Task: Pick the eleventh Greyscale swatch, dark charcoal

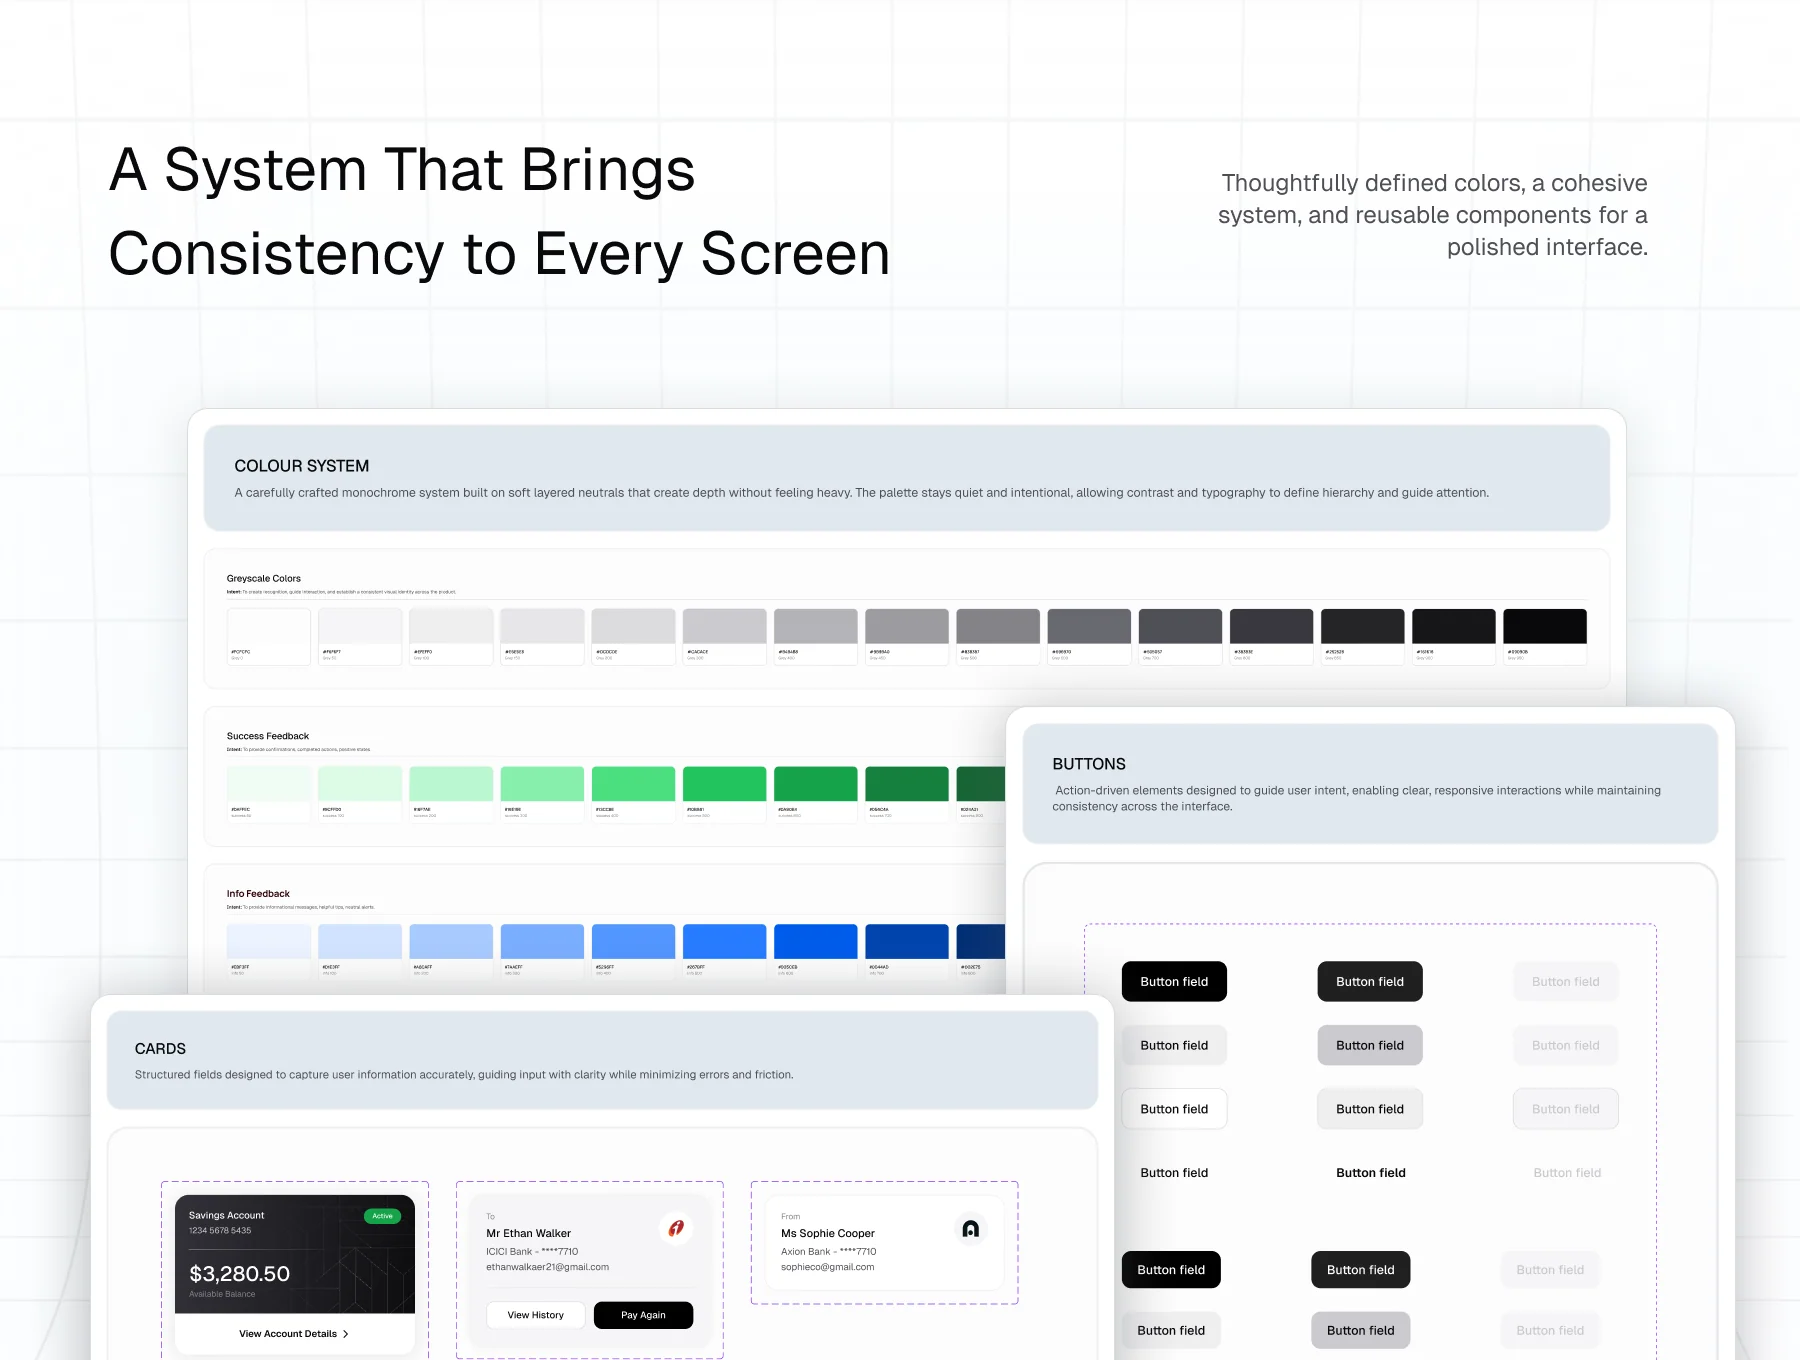Action: coord(1180,636)
